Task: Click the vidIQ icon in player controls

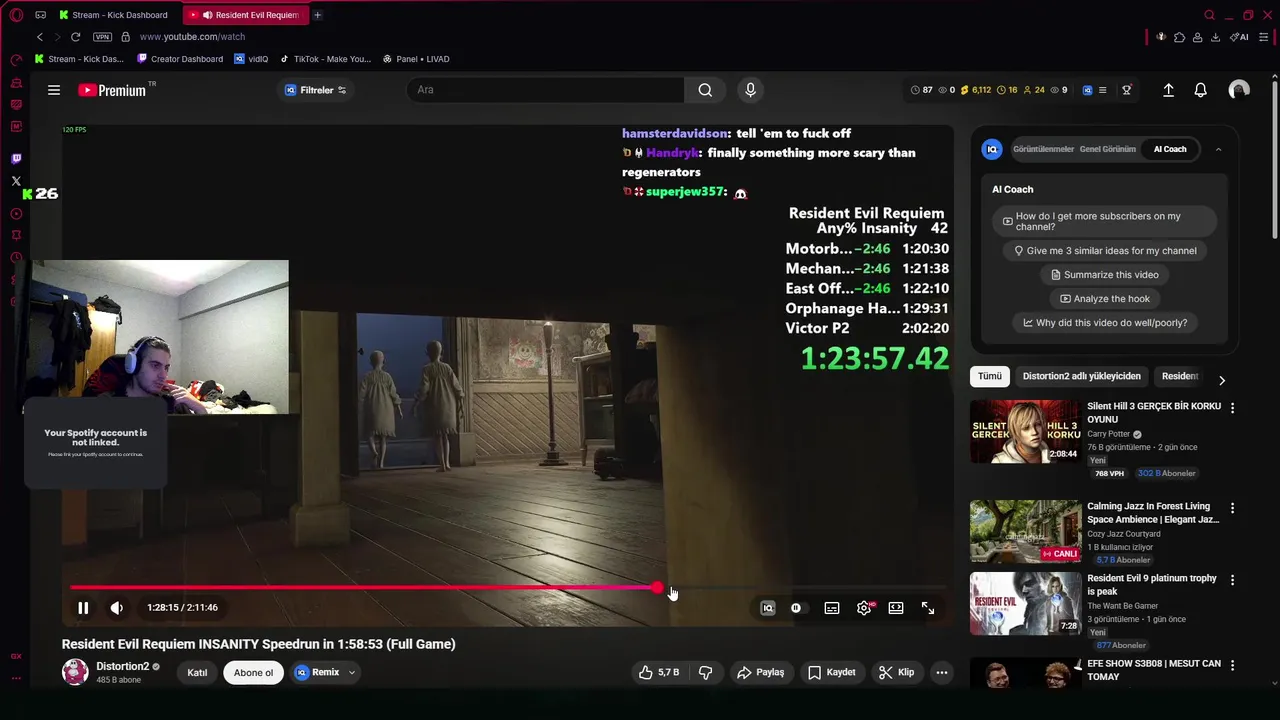Action: coord(768,607)
